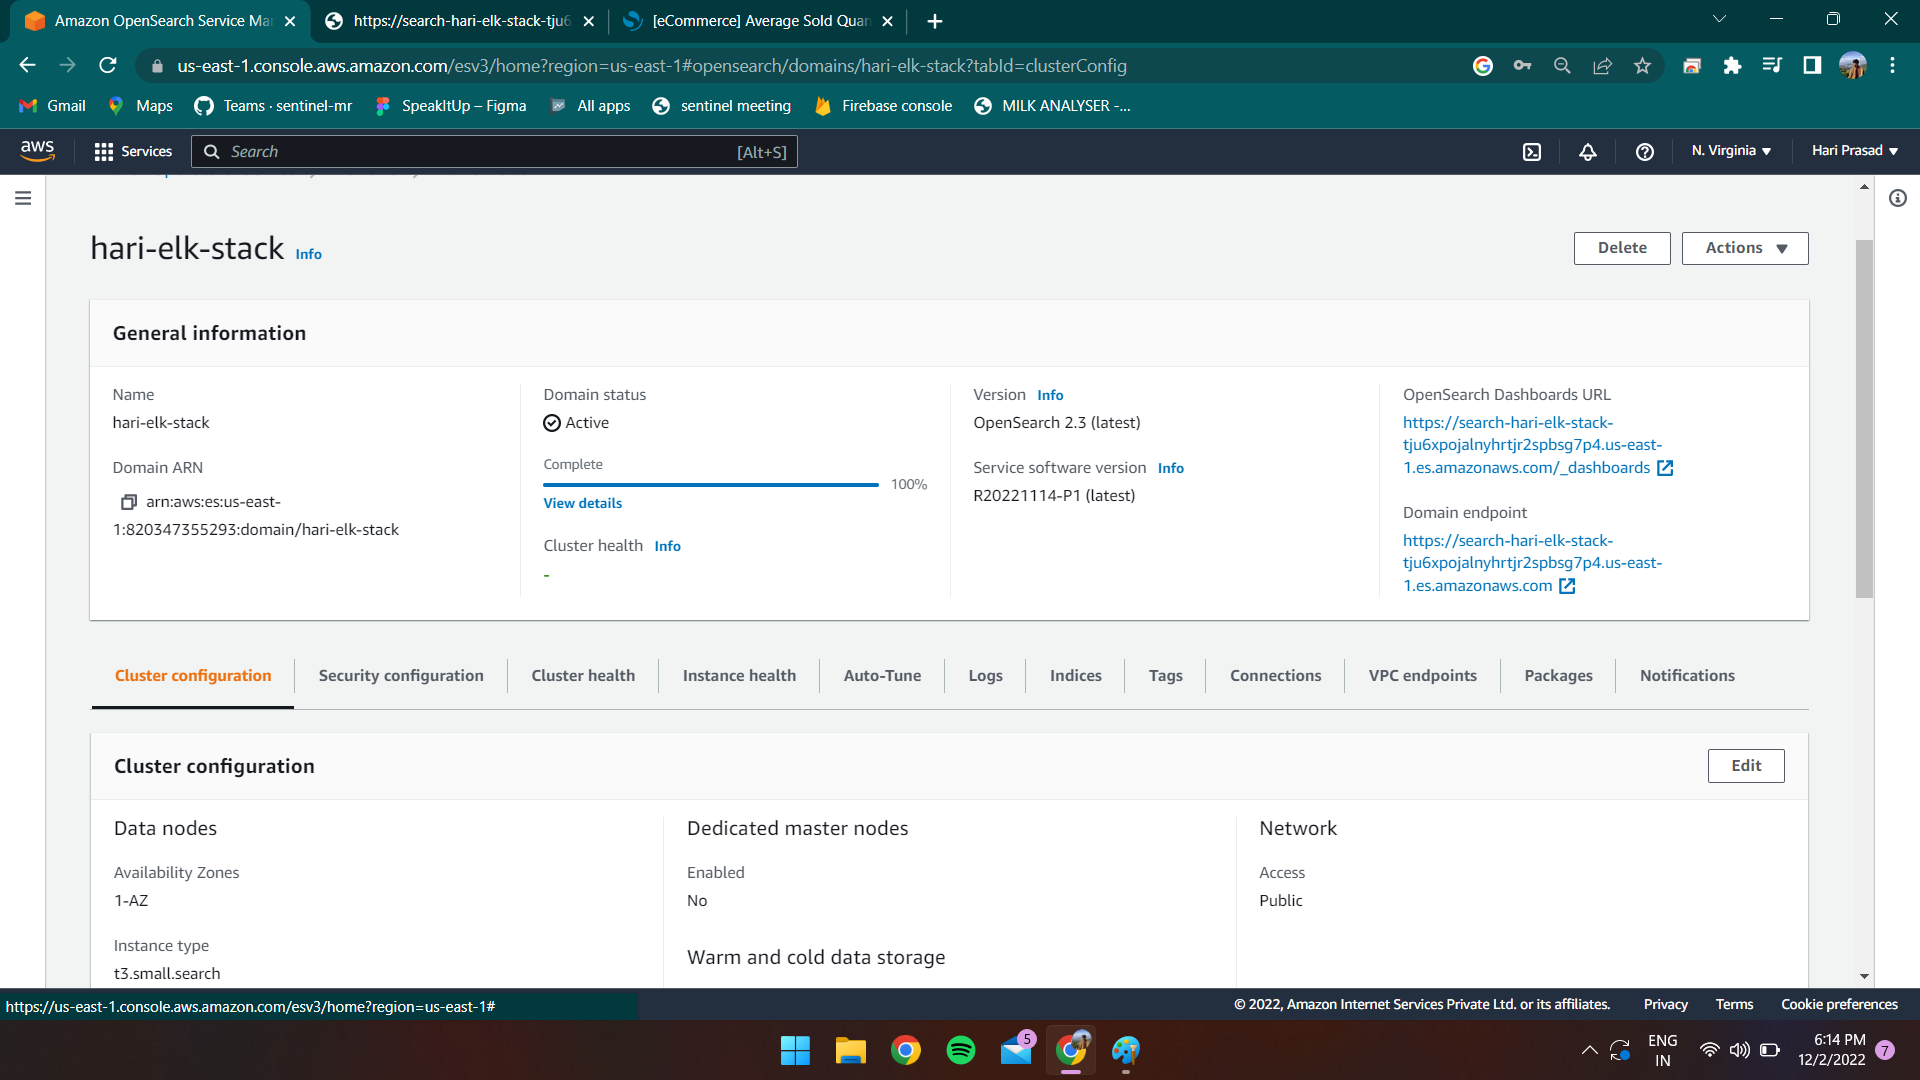Image resolution: width=1920 pixels, height=1080 pixels.
Task: Open the AWS help question-mark icon
Action: tap(1644, 152)
